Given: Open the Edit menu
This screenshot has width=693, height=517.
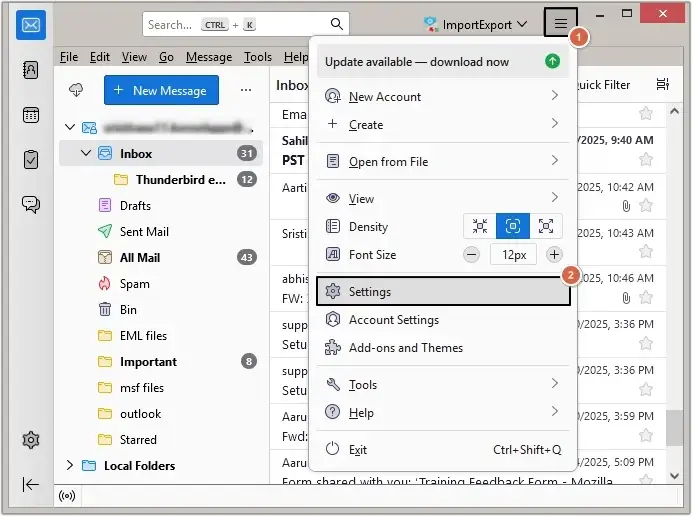Looking at the screenshot, I should click(x=99, y=57).
